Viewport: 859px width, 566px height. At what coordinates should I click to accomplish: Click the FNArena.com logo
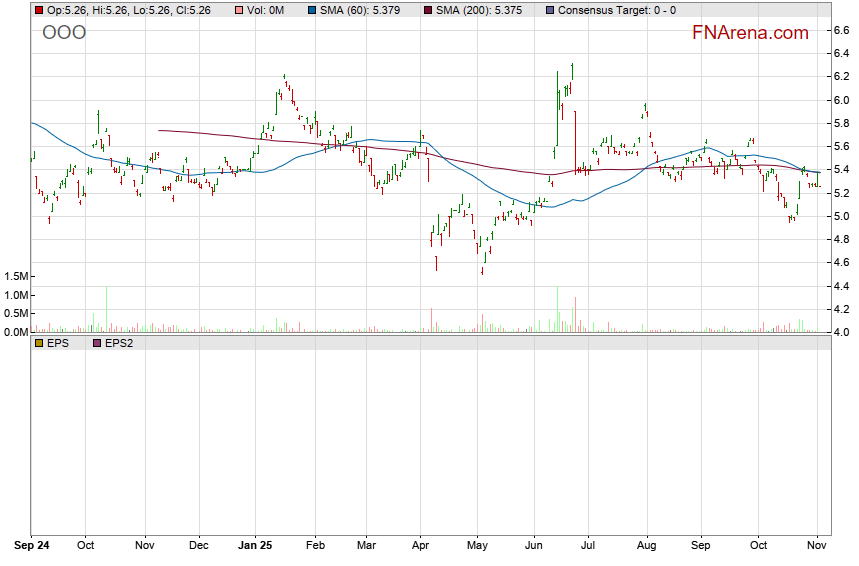tap(750, 33)
